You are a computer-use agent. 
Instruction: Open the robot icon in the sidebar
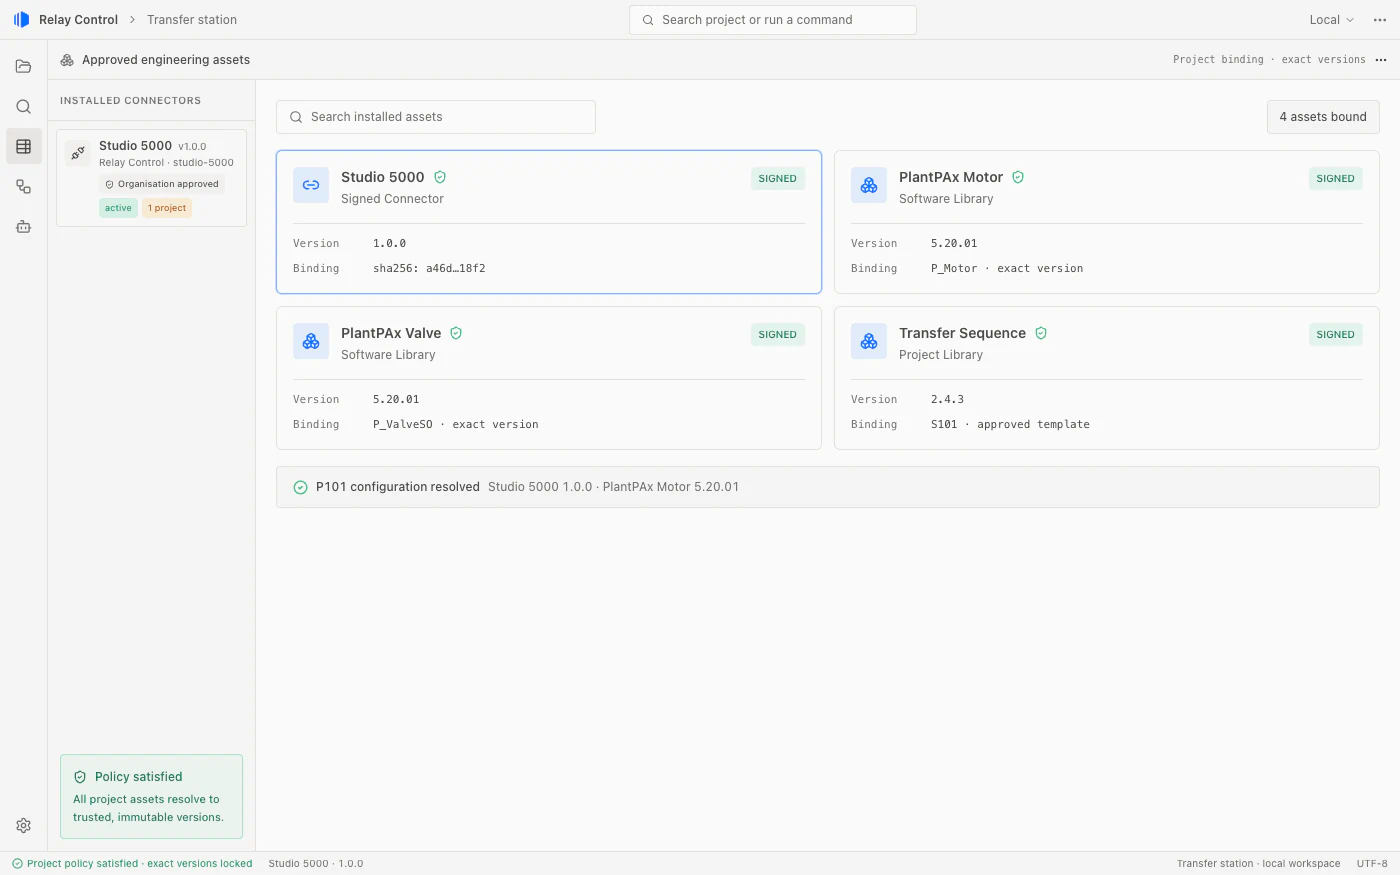pos(24,227)
